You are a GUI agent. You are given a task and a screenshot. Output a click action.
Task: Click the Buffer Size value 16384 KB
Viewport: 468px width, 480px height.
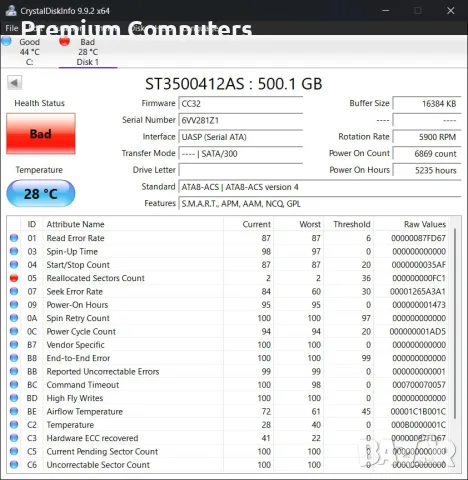[427, 104]
